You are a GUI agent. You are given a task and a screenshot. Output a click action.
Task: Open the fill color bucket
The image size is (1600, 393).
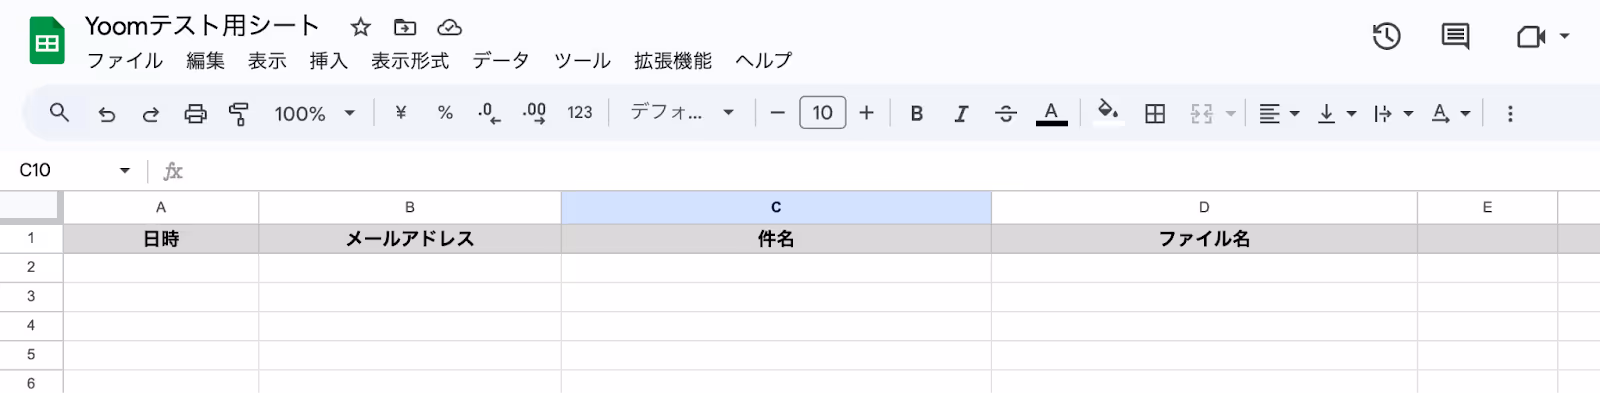tap(1107, 112)
